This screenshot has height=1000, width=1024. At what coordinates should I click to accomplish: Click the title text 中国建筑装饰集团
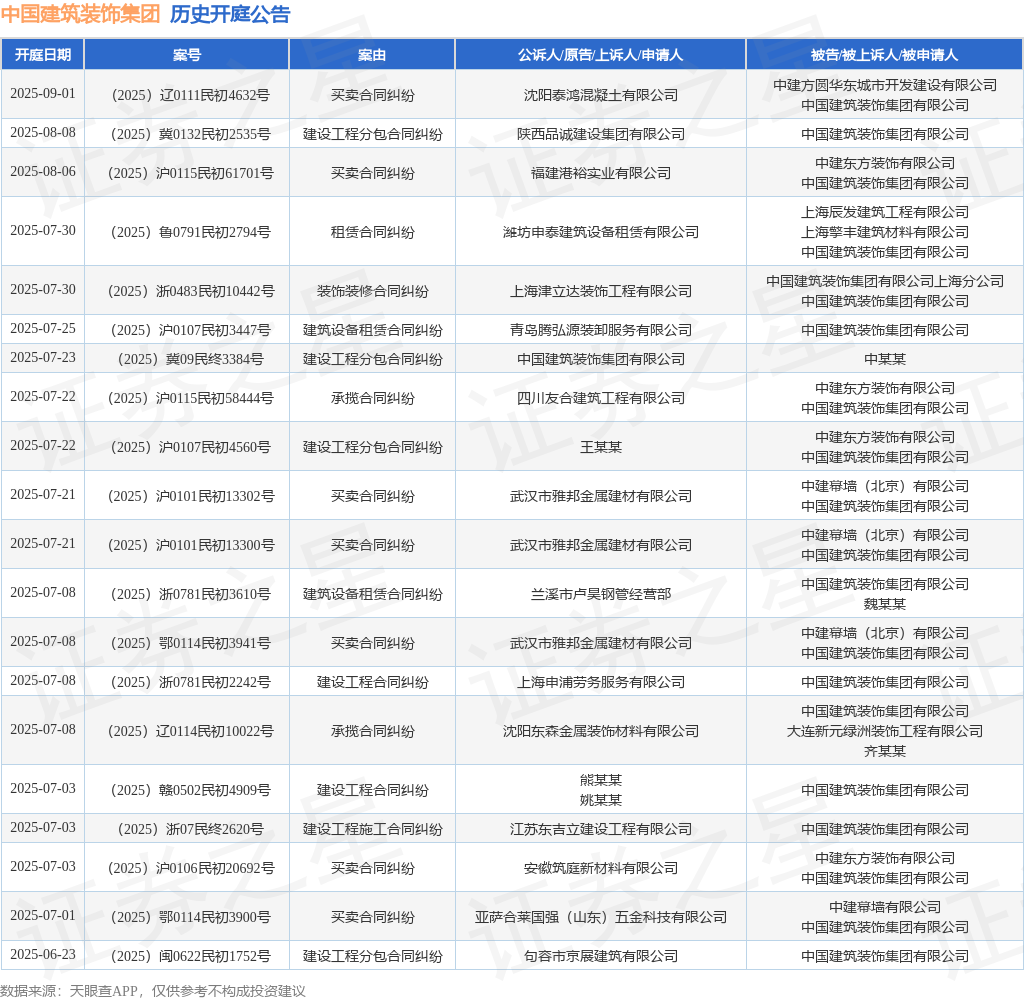[80, 14]
